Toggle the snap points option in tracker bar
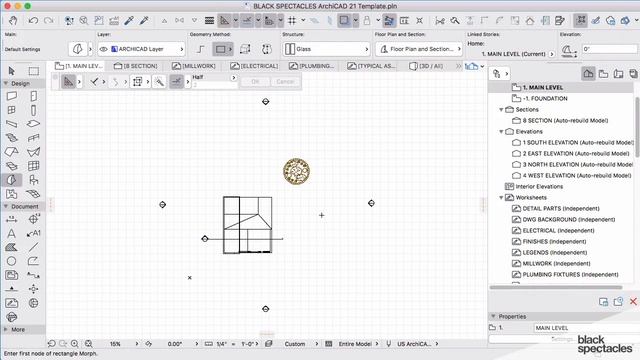Viewport: 640px width, 360px height. coord(176,82)
